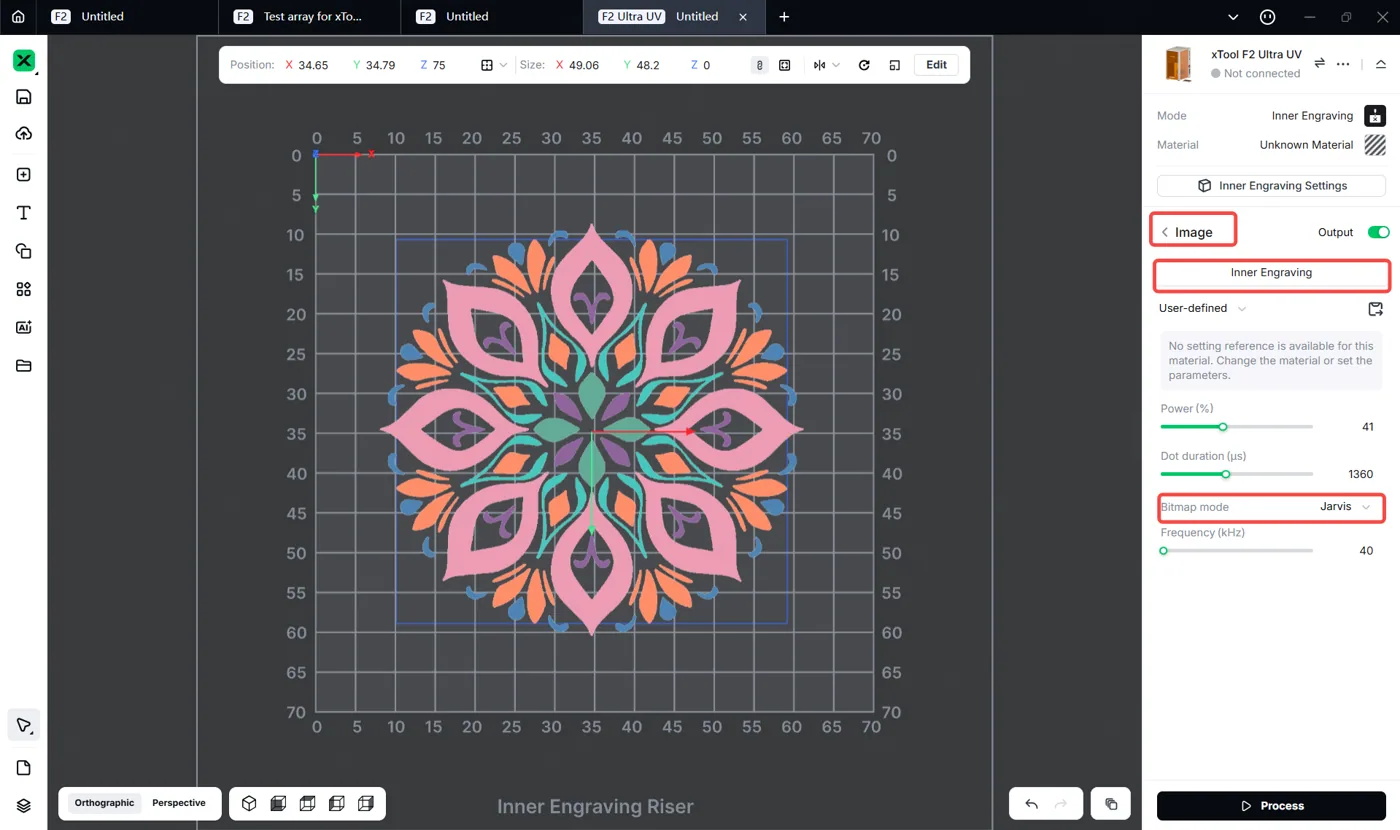Go back from the Image panel
The image size is (1400, 830).
1165,232
